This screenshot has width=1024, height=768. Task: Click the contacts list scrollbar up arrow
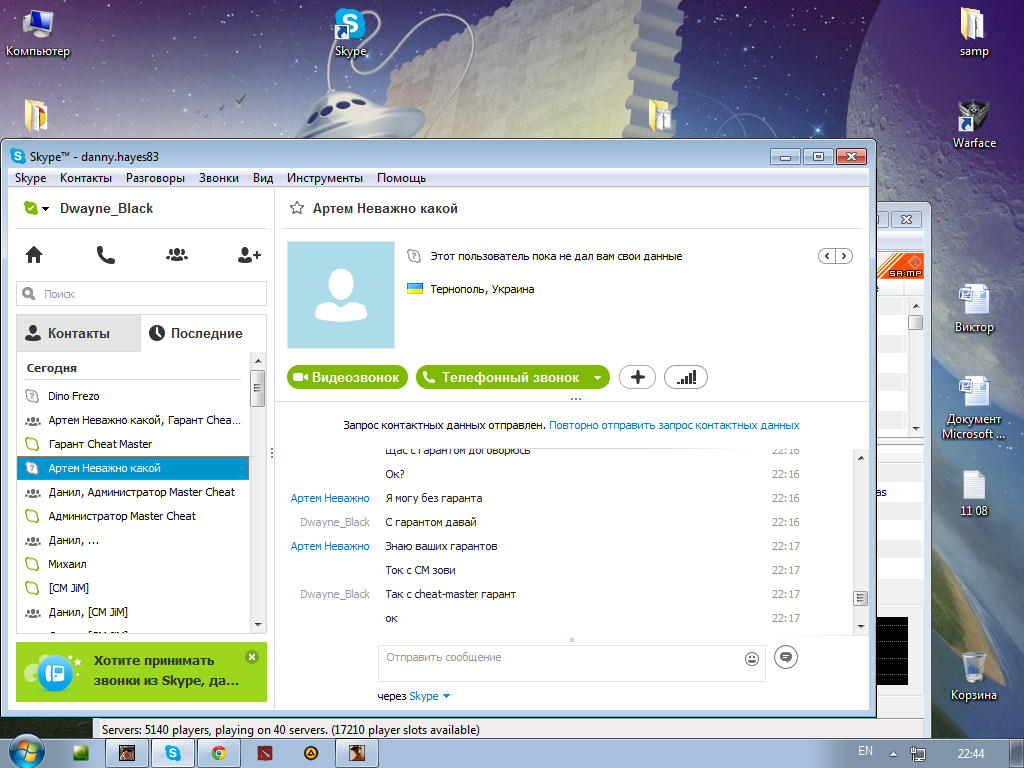click(258, 361)
